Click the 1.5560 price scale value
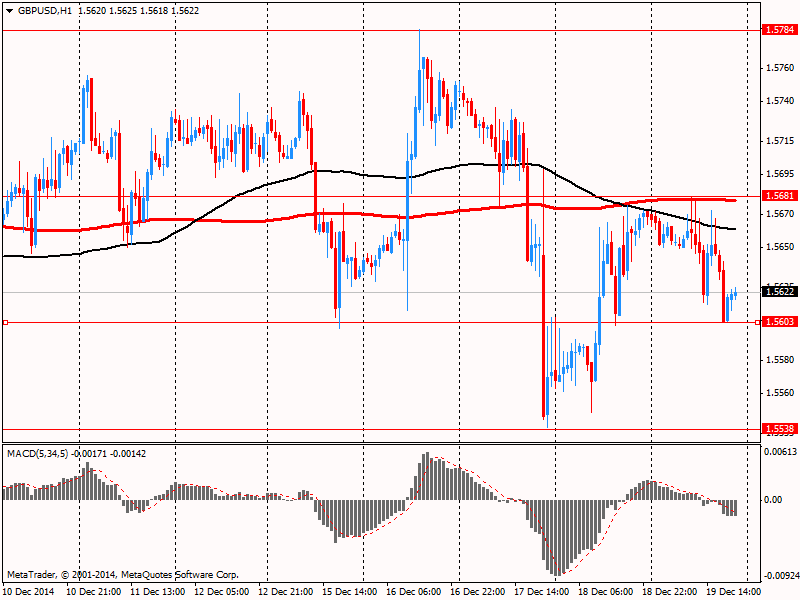Viewport: 800px width, 600px height. (x=781, y=393)
